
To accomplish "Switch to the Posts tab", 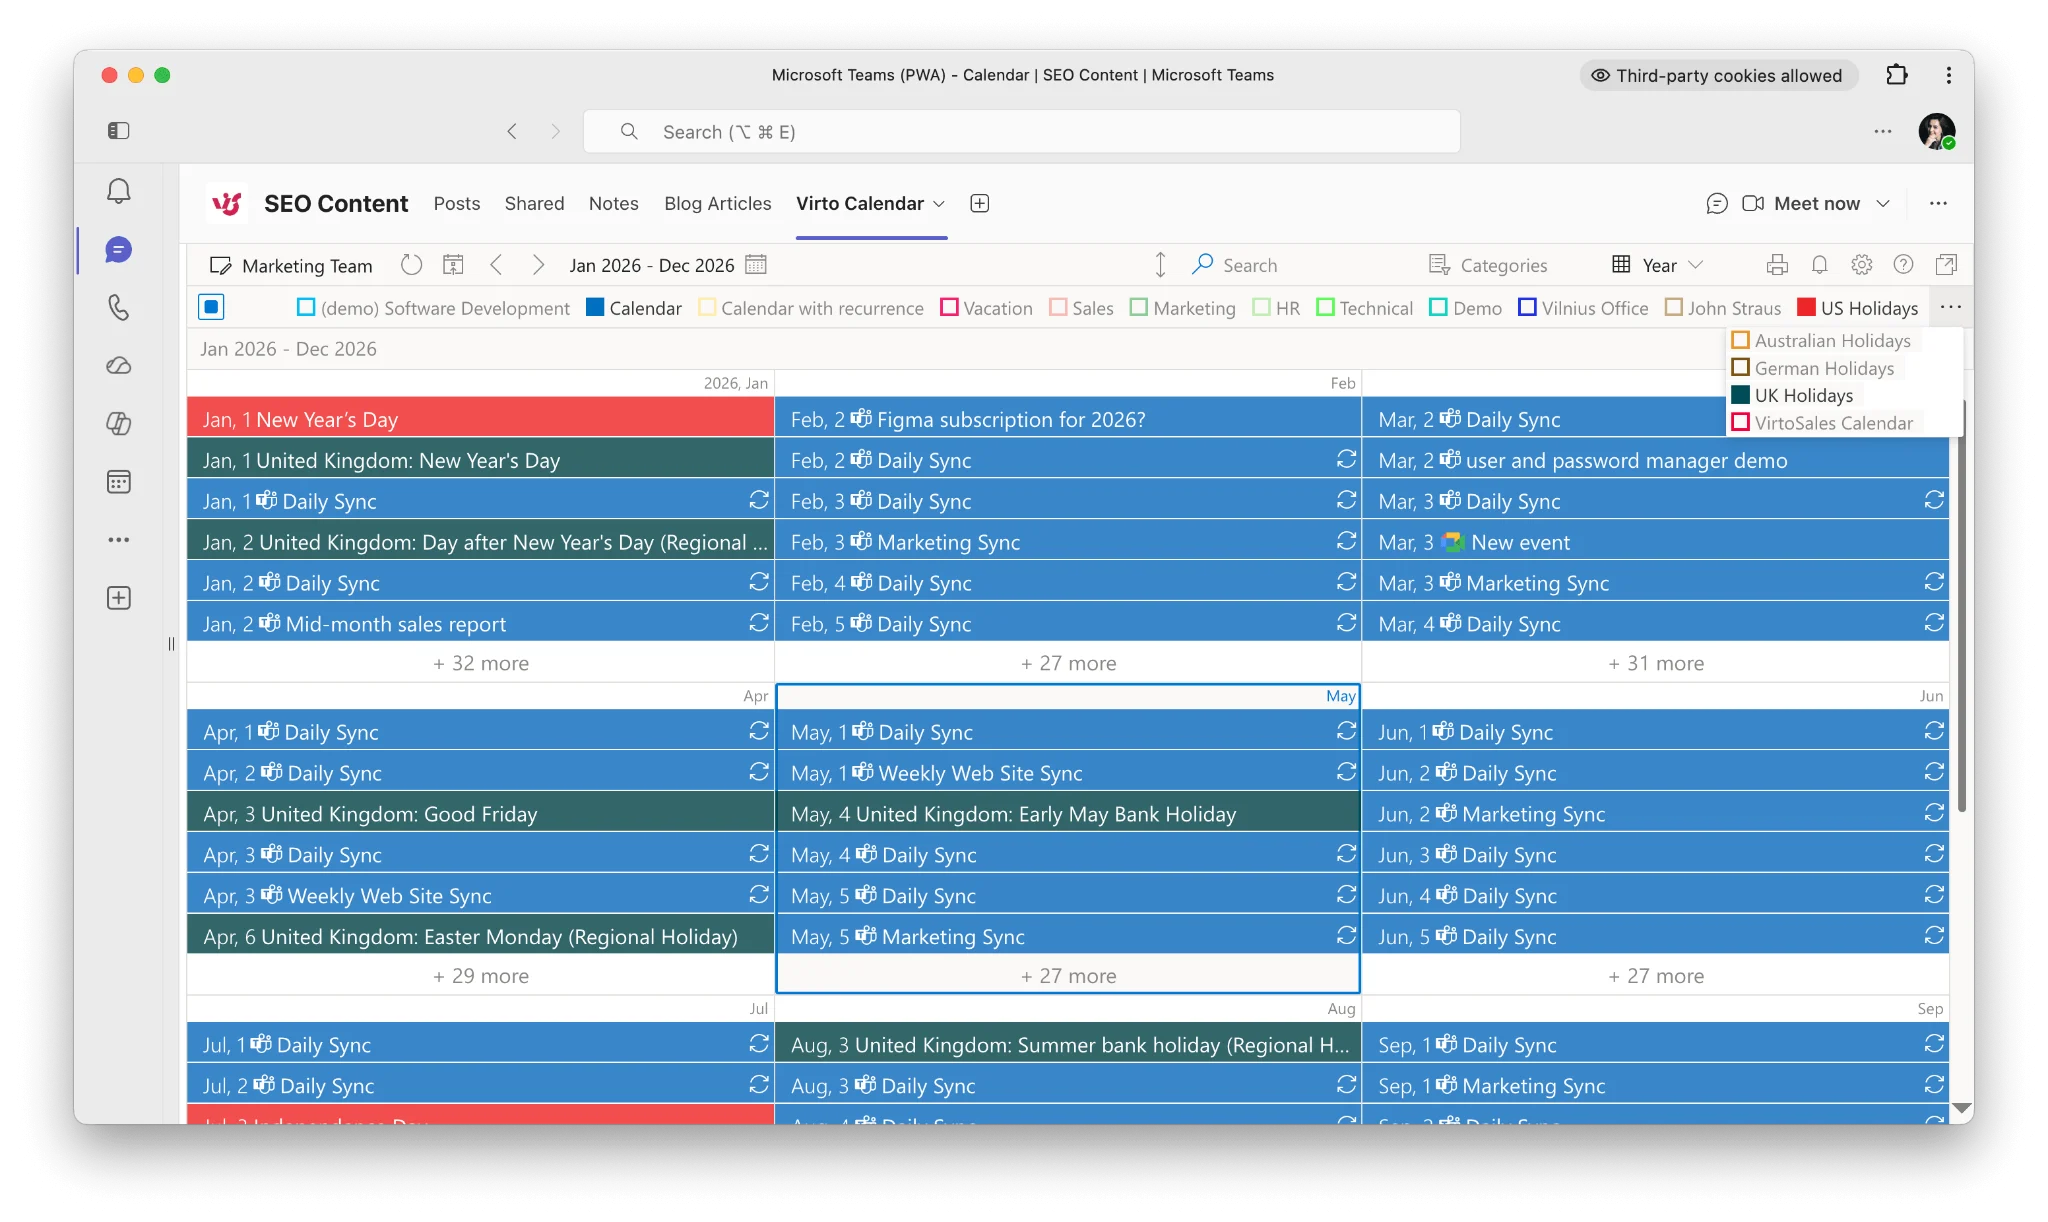I will [457, 203].
